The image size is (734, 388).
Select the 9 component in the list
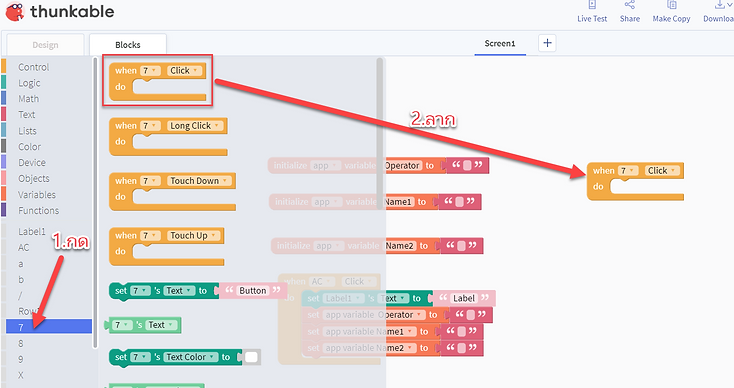pyautogui.click(x=21, y=359)
